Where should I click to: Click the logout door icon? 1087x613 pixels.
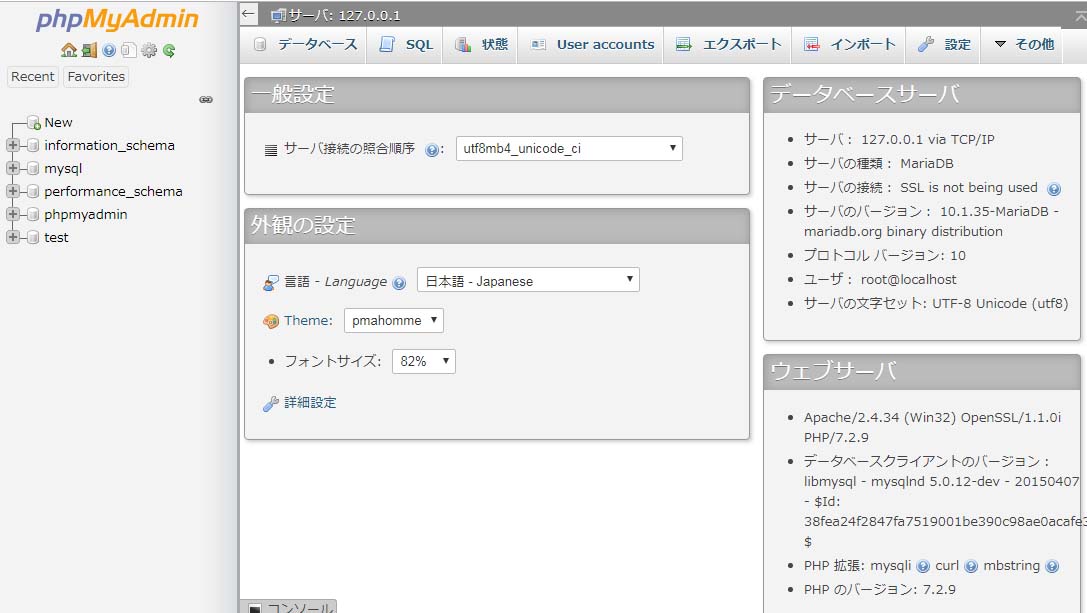point(89,50)
